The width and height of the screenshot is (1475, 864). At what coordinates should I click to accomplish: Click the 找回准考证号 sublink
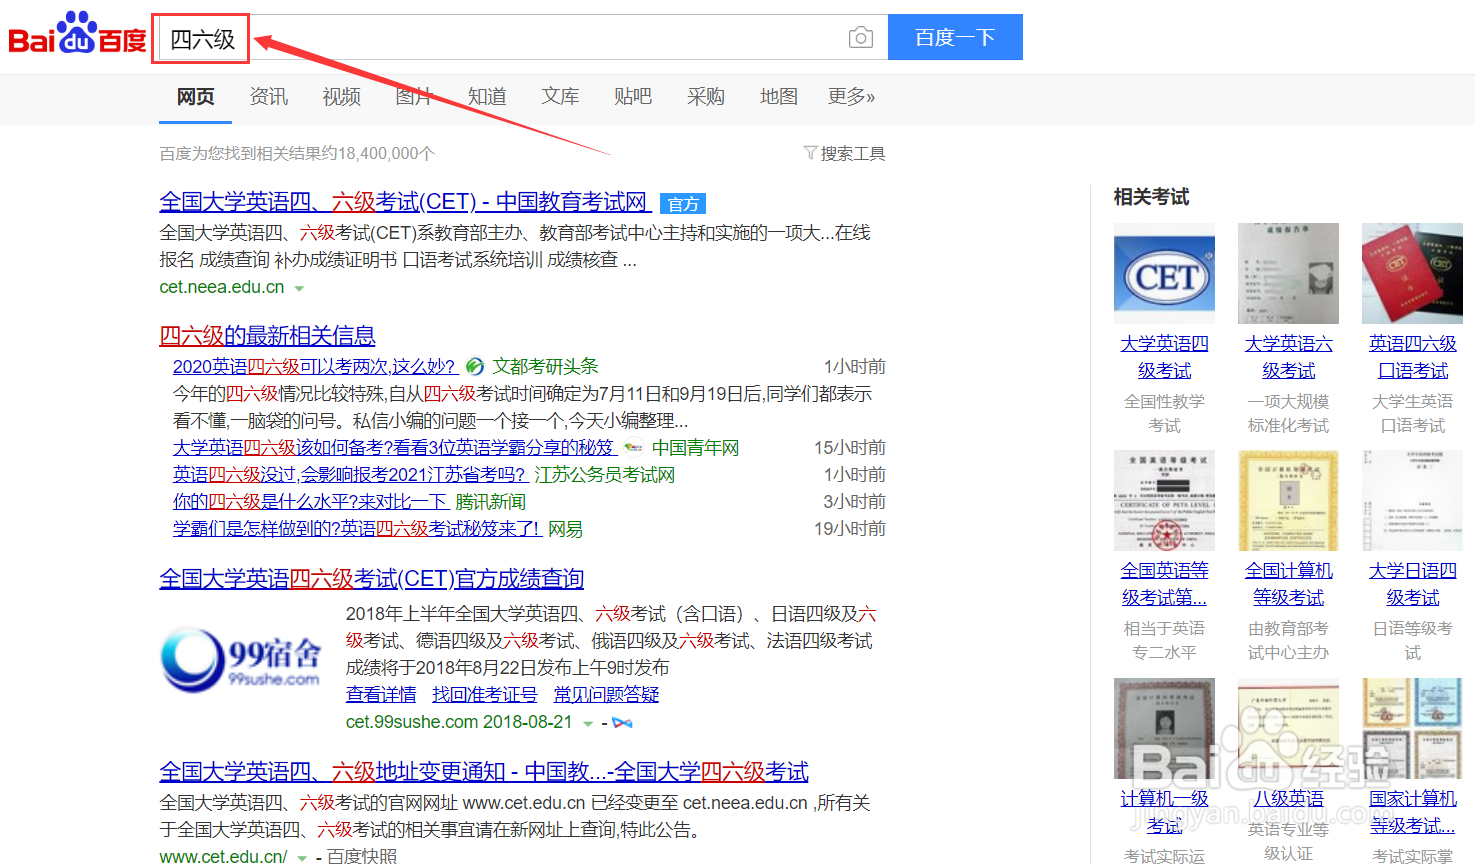(x=485, y=695)
